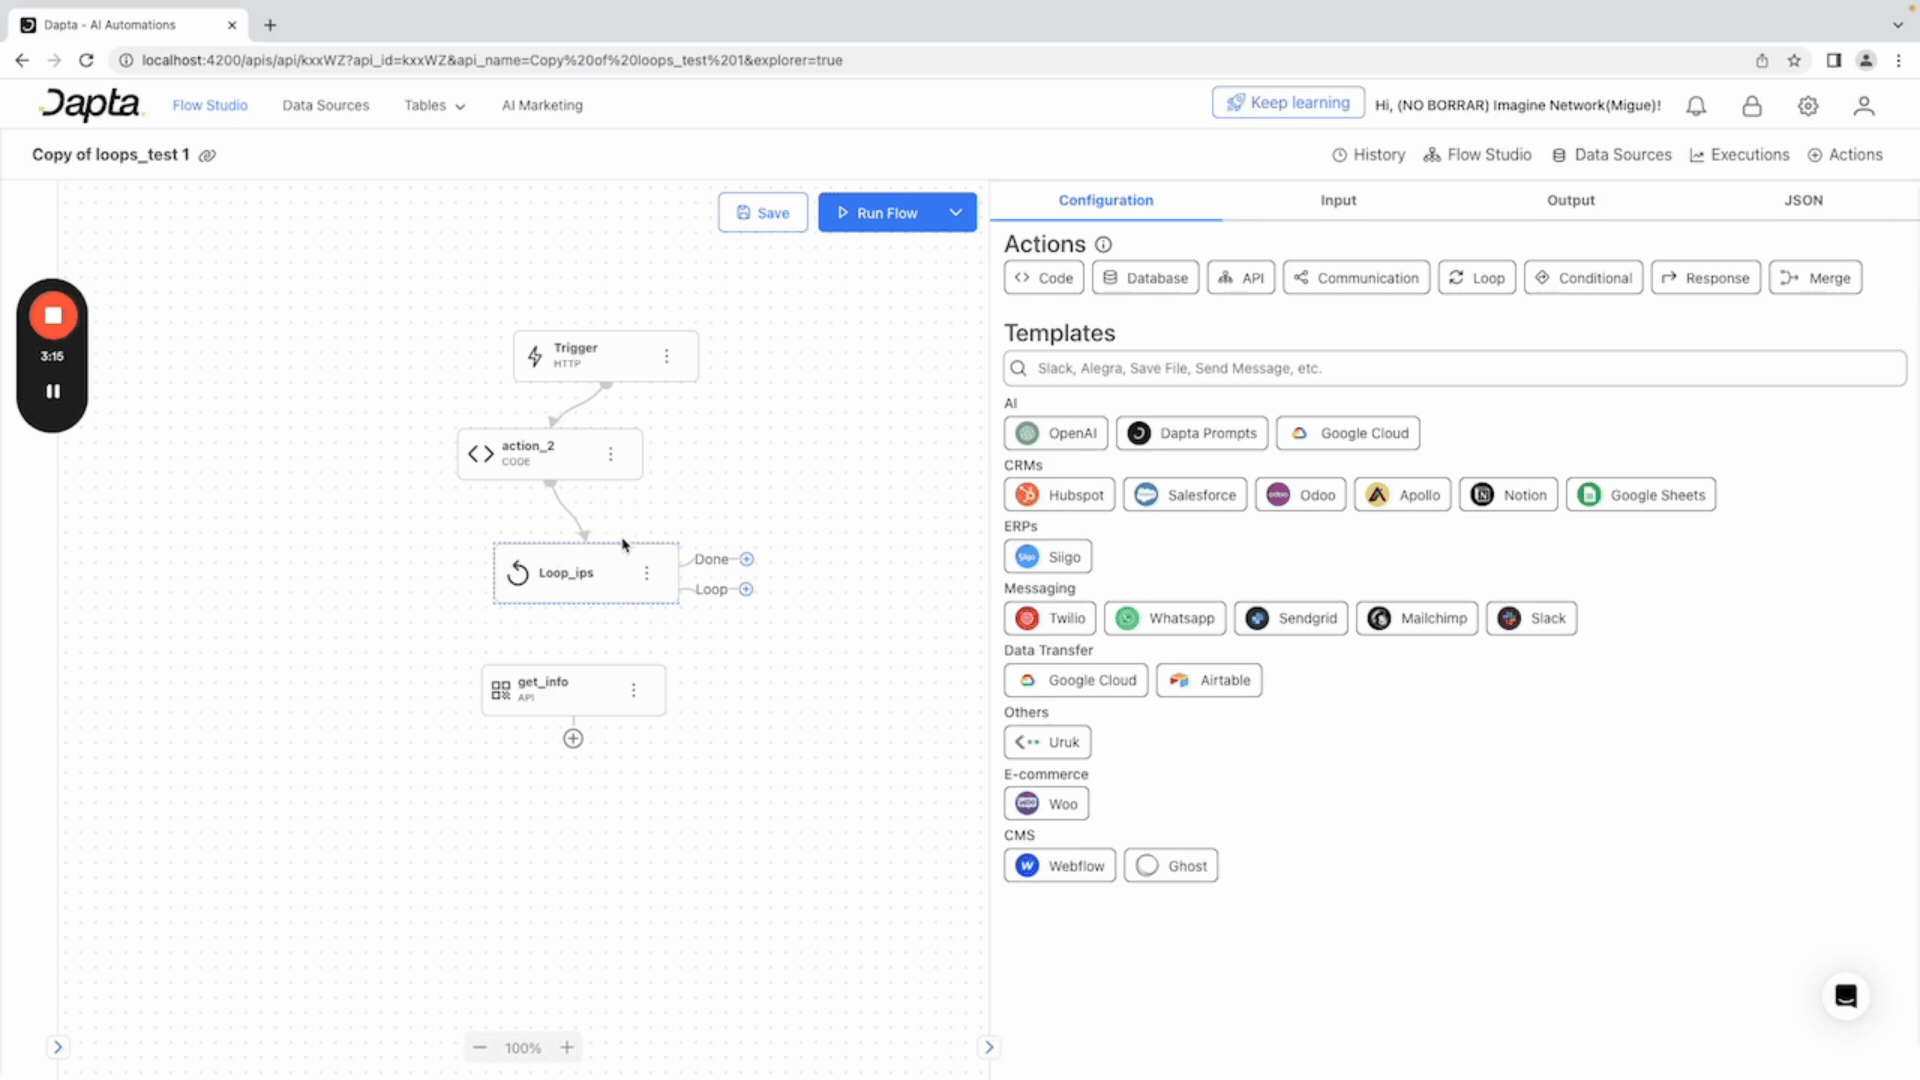
Task: Open the chat support bubble
Action: [x=1846, y=996]
